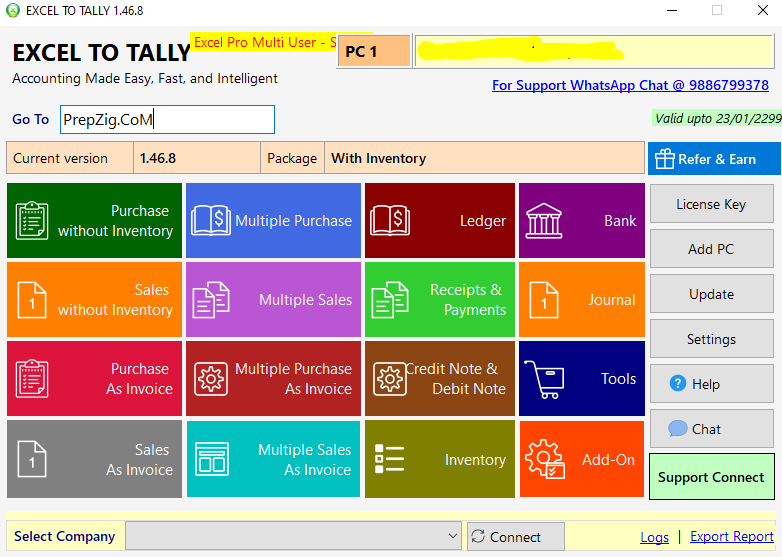Click layout icon on Multiple Sales As Invoice
Viewport: 782px width, 557px height.
pyautogui.click(x=212, y=459)
